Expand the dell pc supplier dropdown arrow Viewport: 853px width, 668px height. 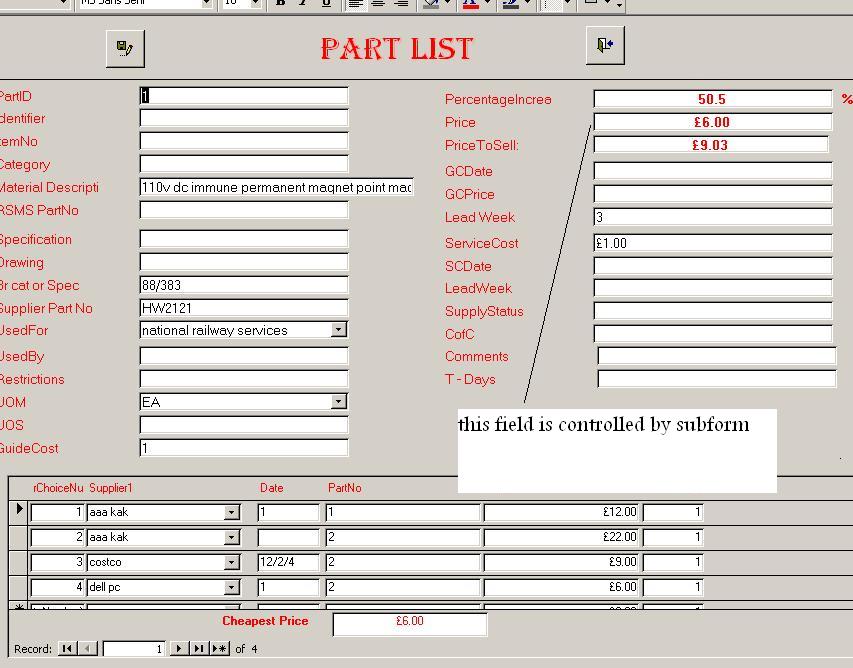pyautogui.click(x=232, y=587)
